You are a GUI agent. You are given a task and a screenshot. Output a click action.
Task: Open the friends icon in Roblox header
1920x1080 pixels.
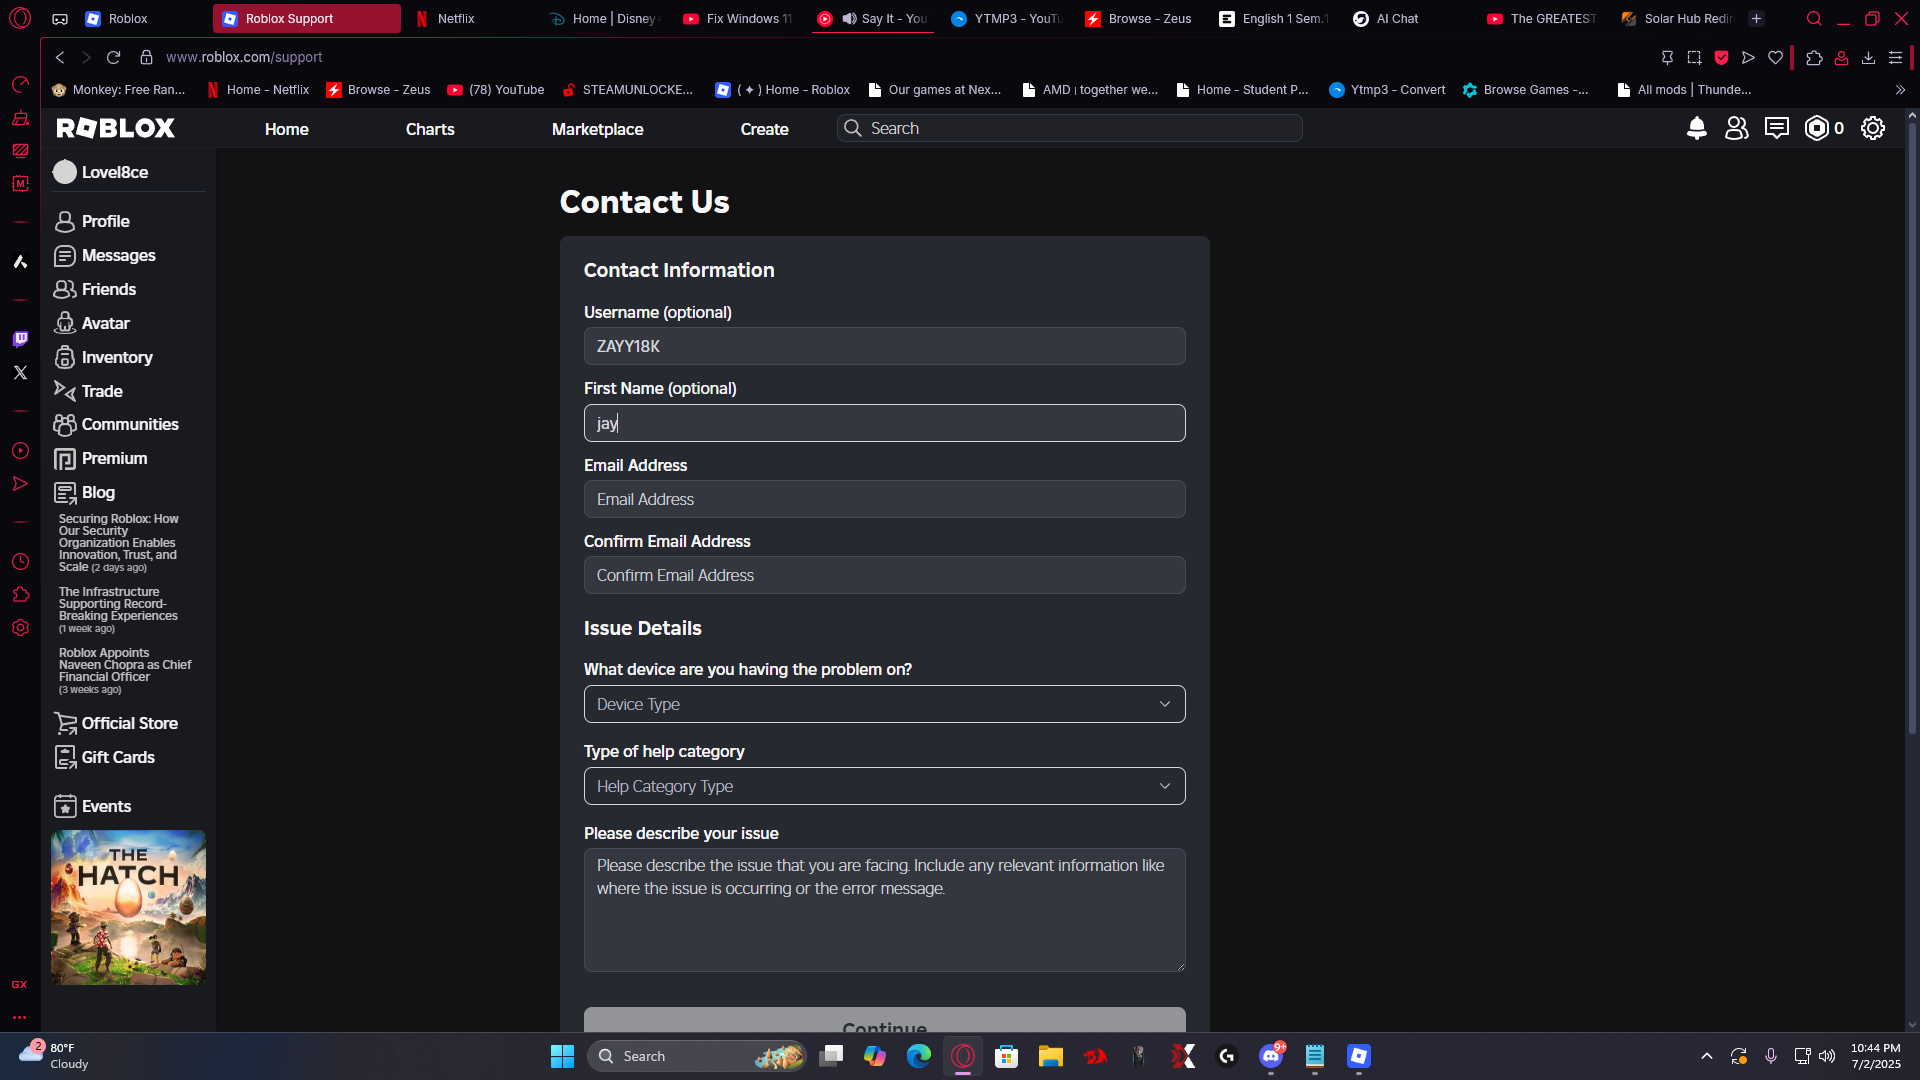tap(1737, 128)
